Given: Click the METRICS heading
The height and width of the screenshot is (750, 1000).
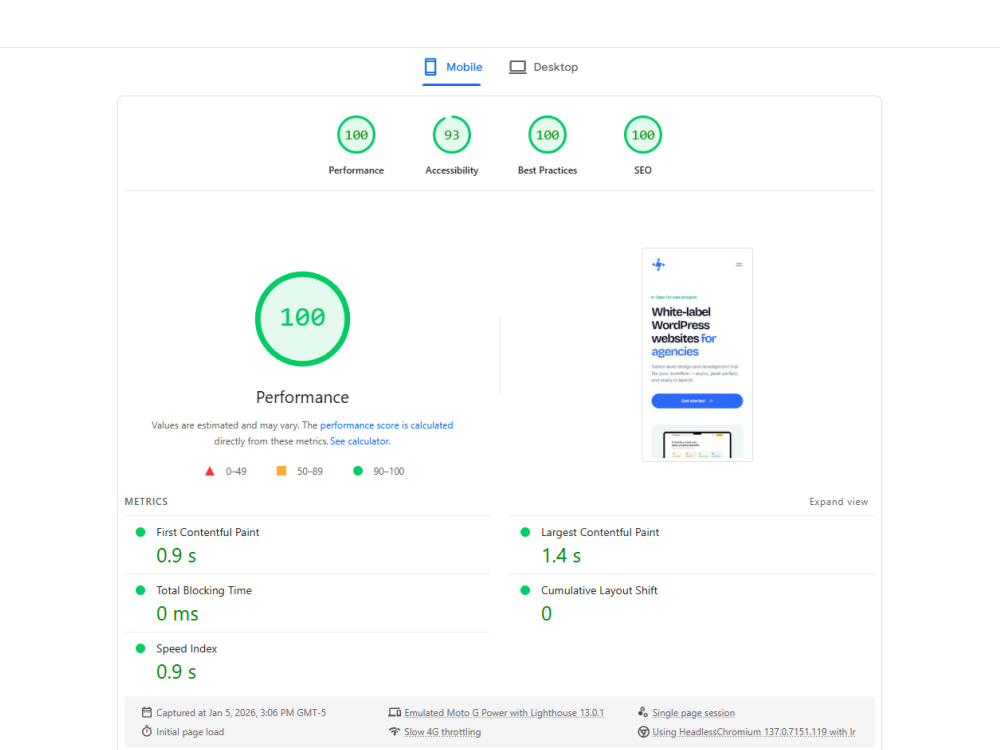Looking at the screenshot, I should coord(146,502).
